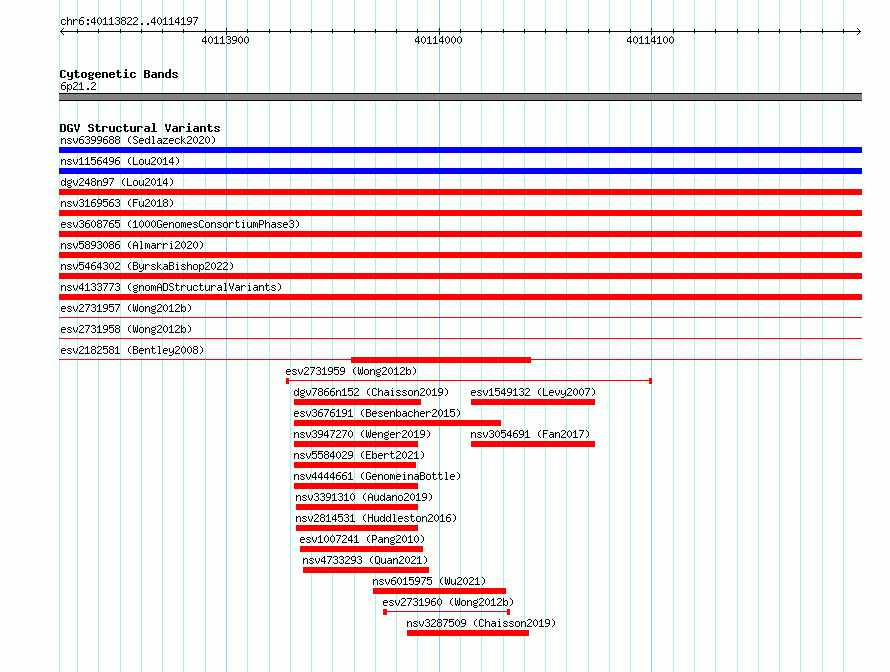The image size is (890, 672).
Task: Select the 6p21.2 band label
Action: click(78, 86)
